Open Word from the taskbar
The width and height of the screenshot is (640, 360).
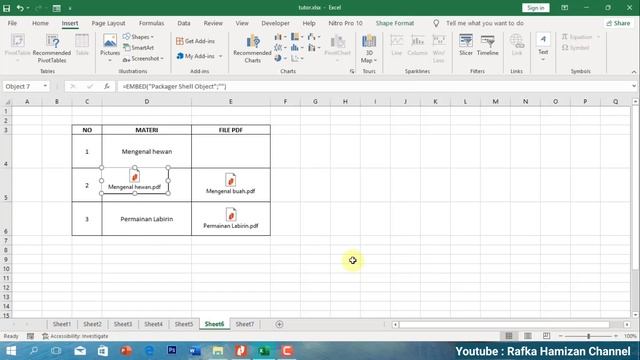coord(195,351)
